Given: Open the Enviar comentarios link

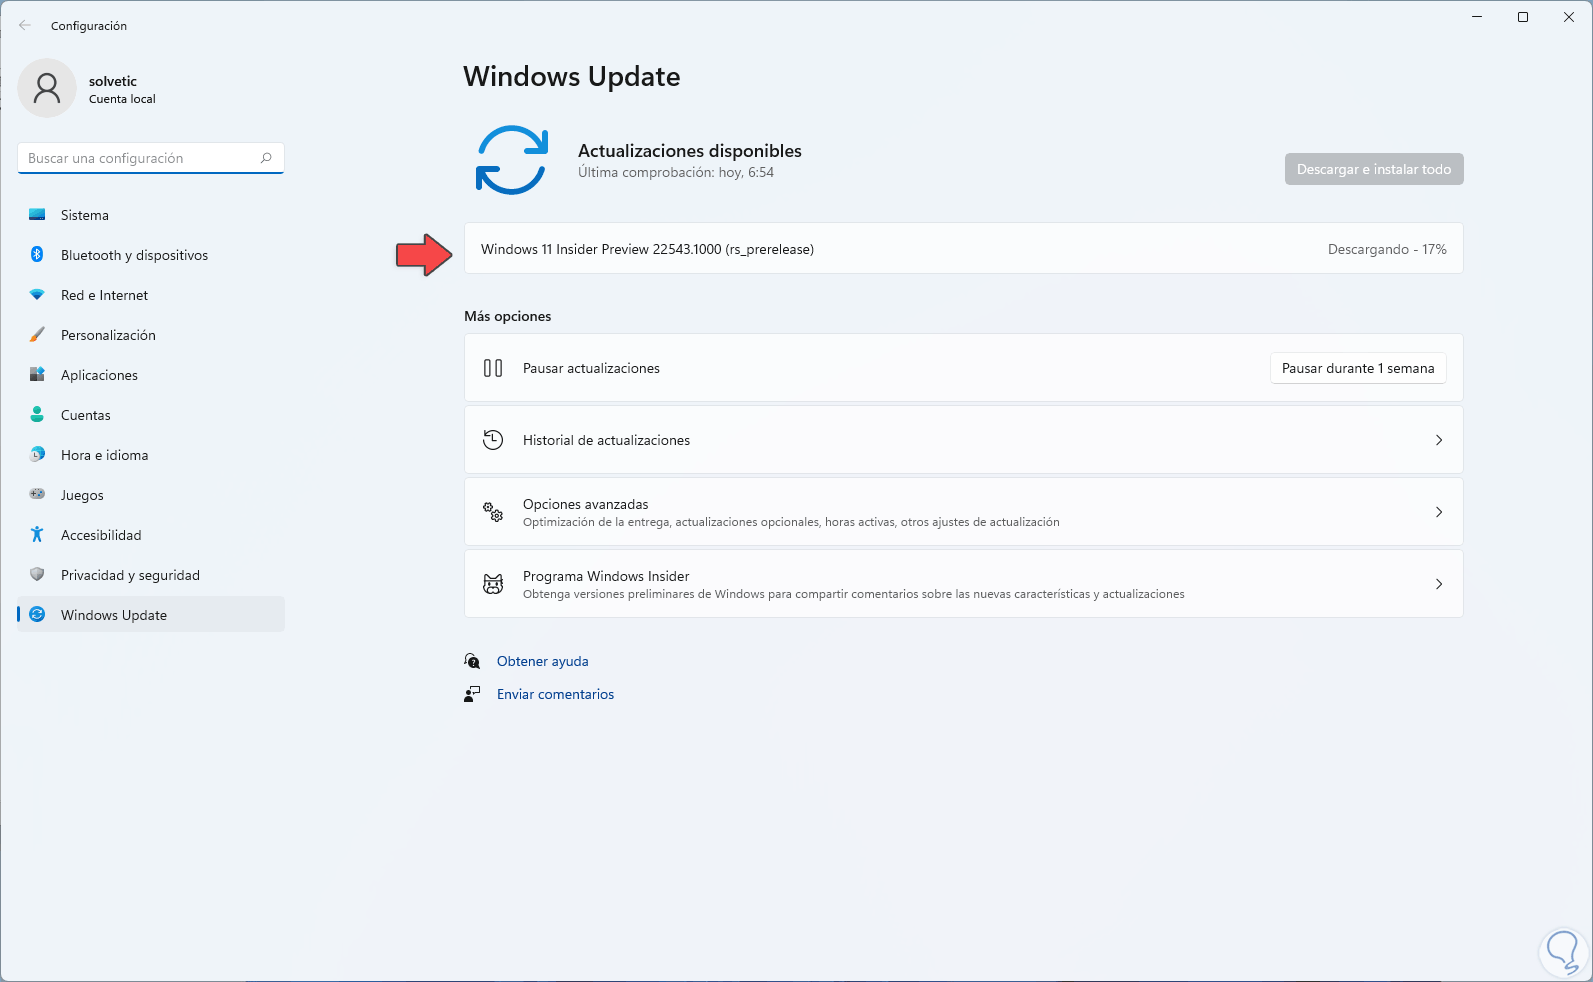Looking at the screenshot, I should pyautogui.click(x=555, y=694).
